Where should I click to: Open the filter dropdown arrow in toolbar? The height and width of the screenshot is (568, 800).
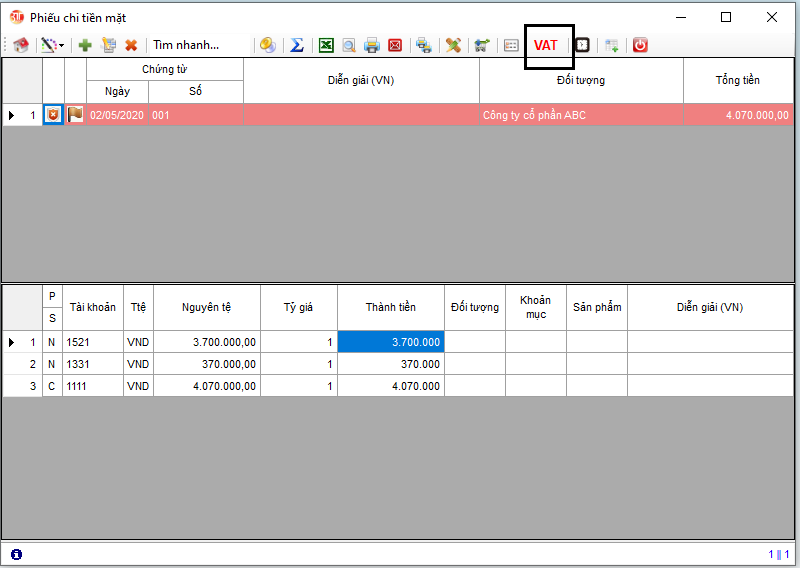(x=62, y=46)
